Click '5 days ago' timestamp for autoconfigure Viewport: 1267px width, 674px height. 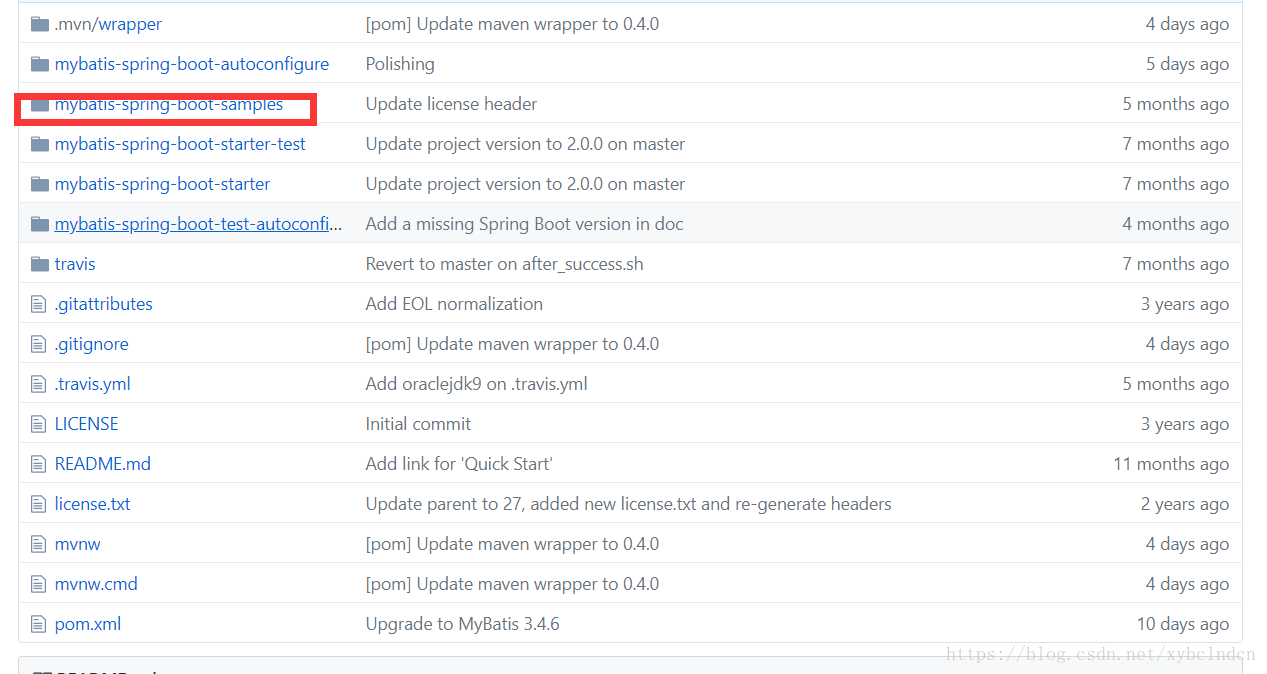(x=1188, y=64)
